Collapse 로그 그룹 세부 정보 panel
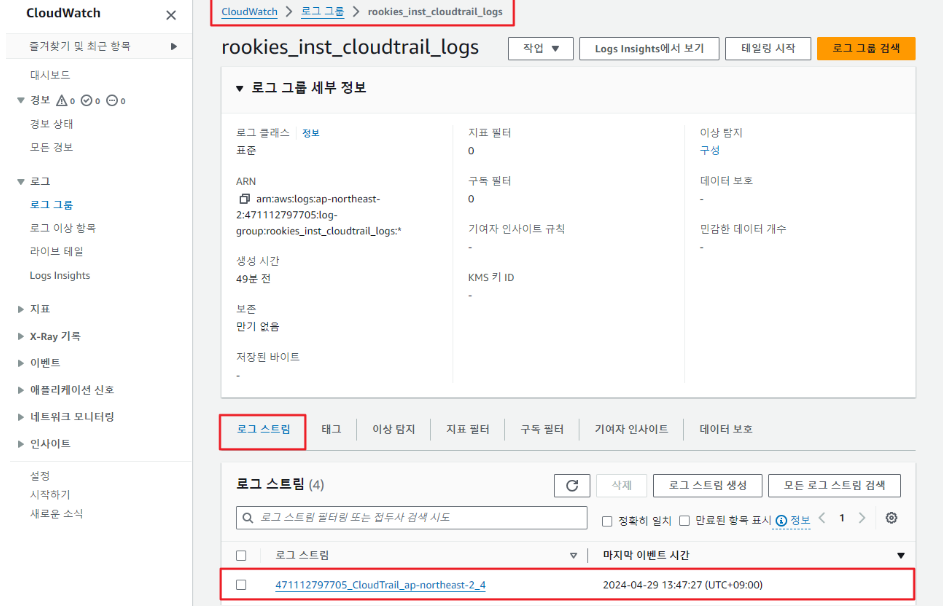 click(x=239, y=88)
